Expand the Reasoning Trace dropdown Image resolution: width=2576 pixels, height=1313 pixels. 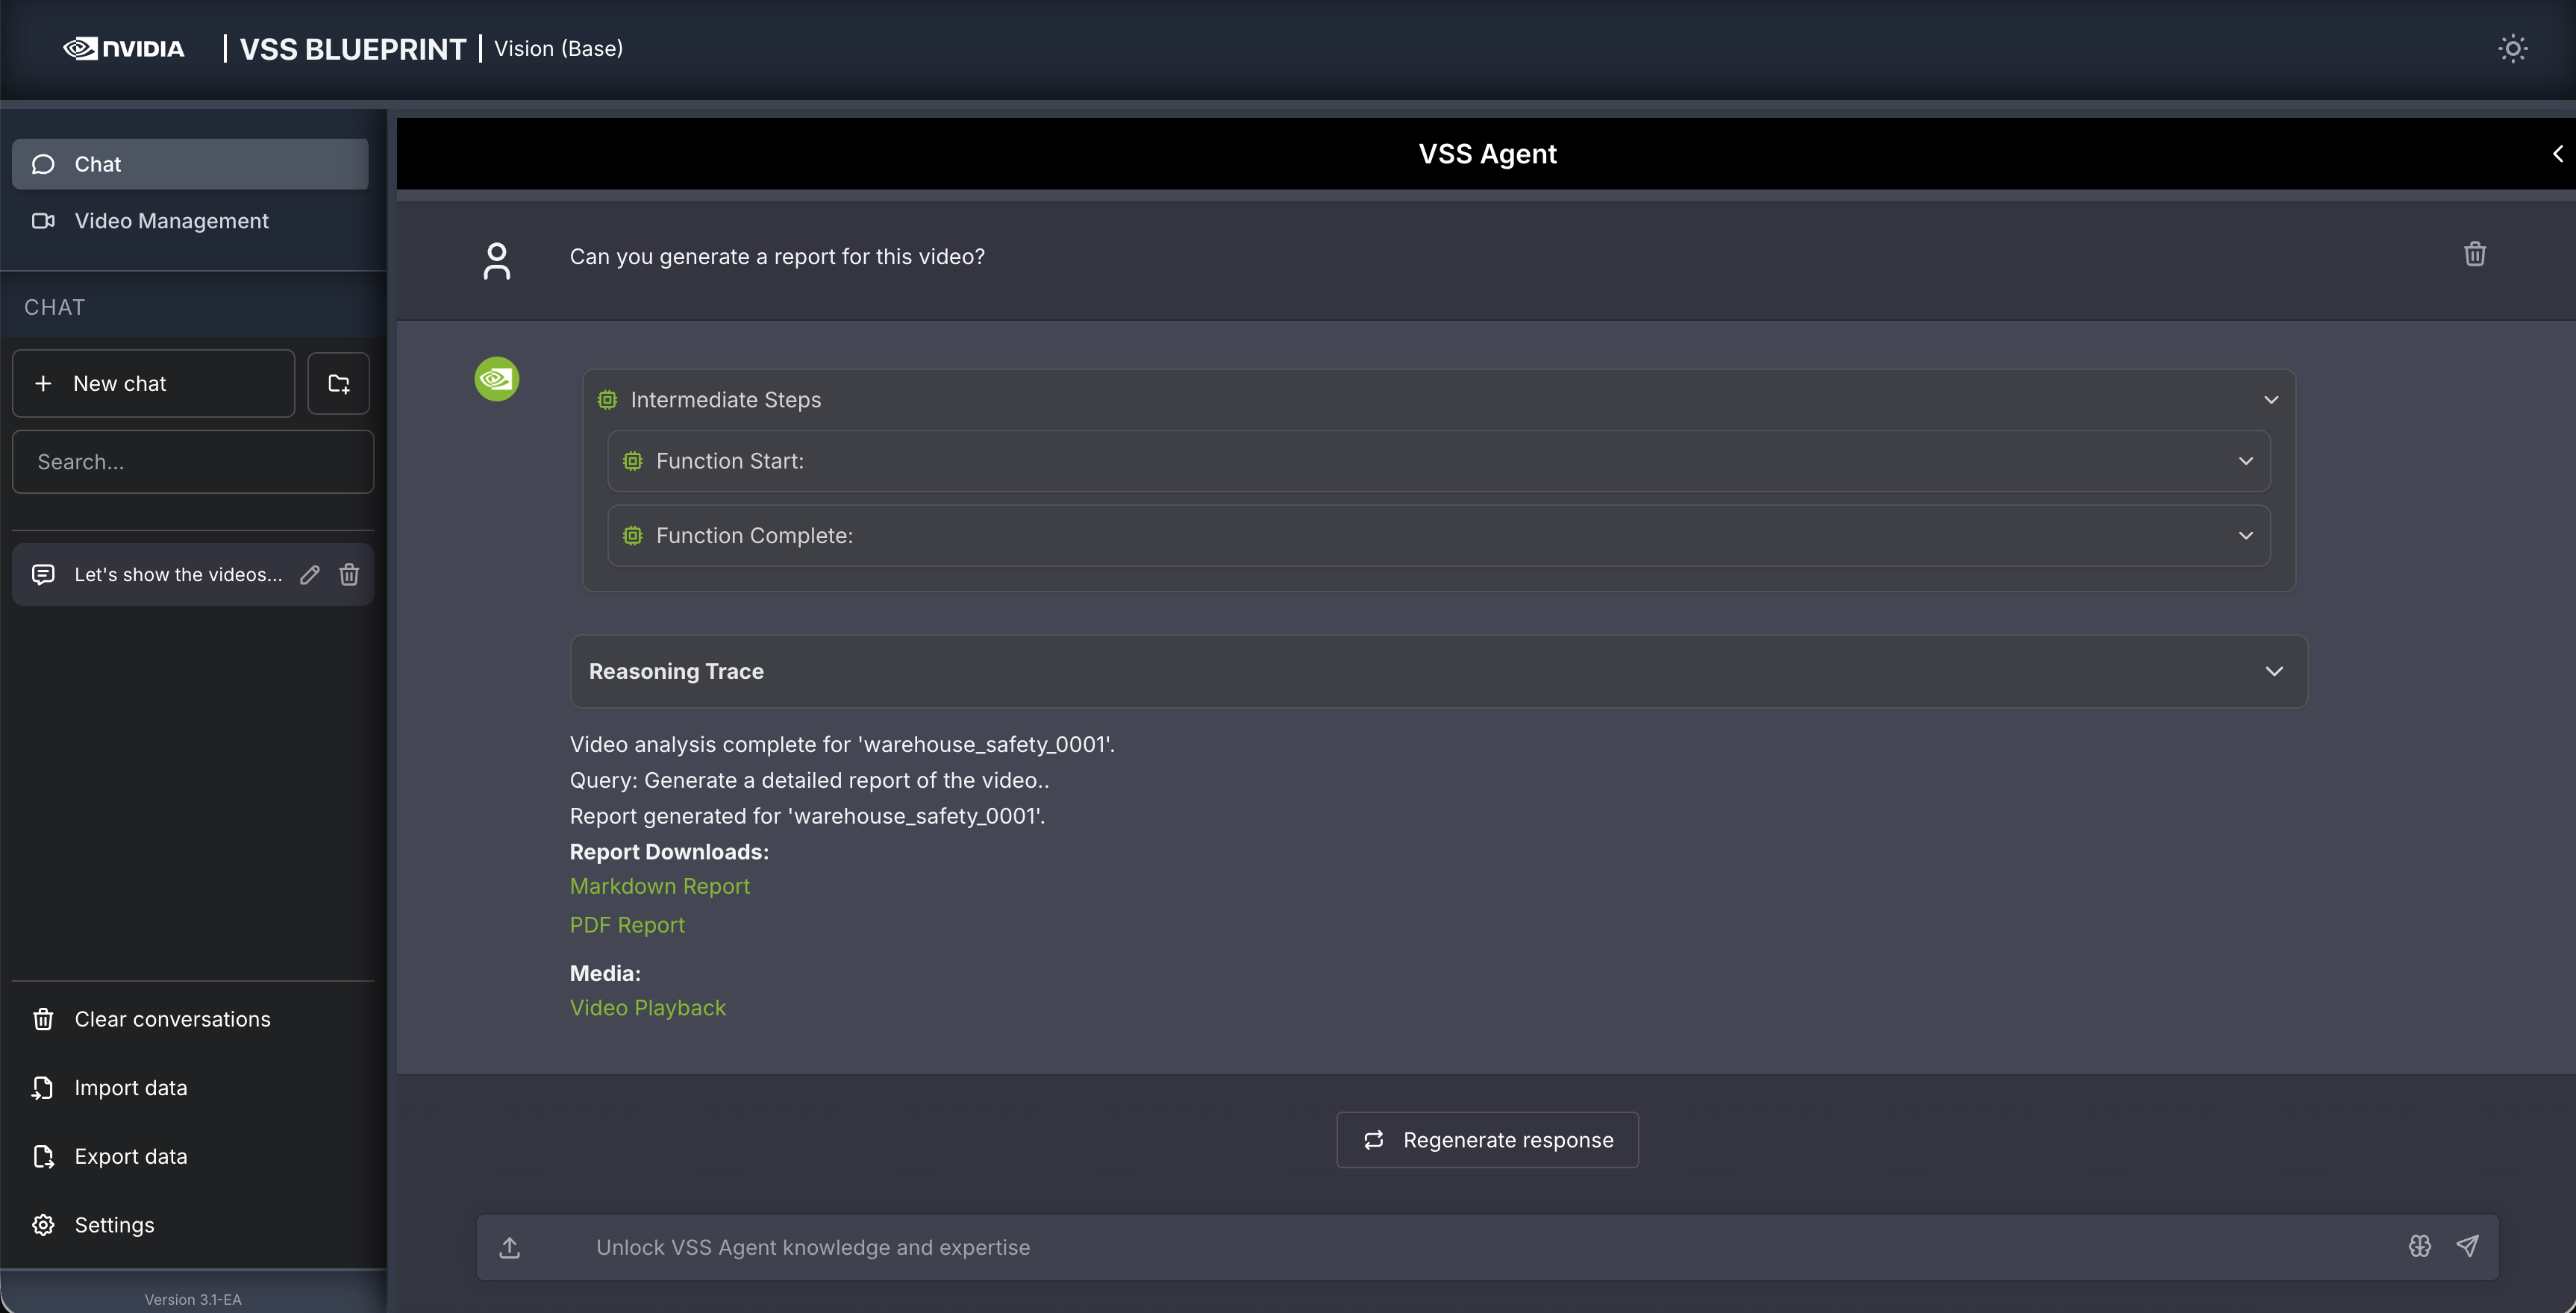pyautogui.click(x=2273, y=671)
